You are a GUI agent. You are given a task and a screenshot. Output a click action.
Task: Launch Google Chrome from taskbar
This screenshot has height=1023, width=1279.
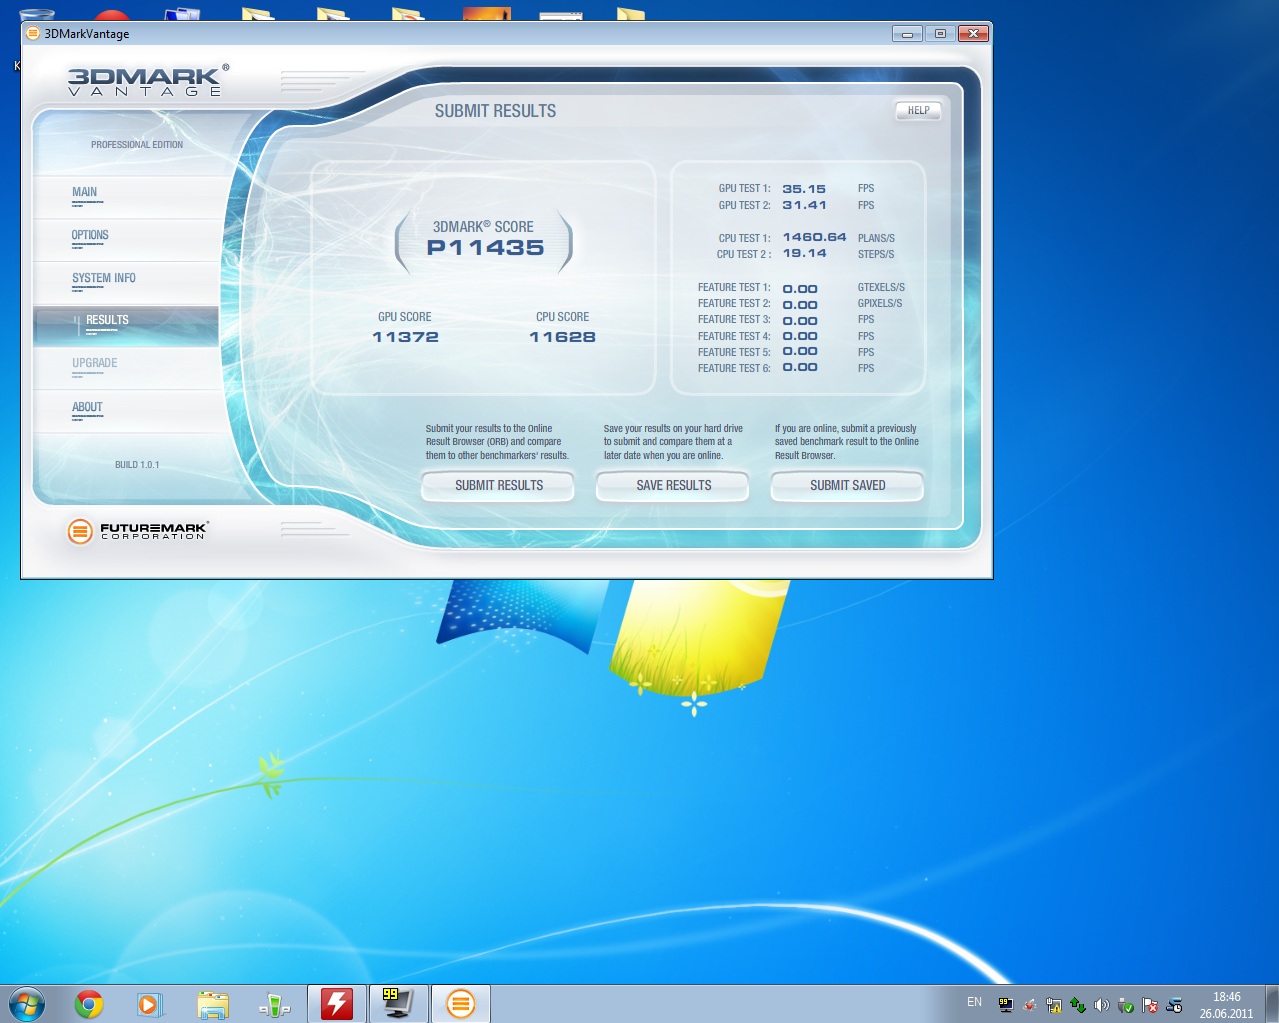[89, 1004]
